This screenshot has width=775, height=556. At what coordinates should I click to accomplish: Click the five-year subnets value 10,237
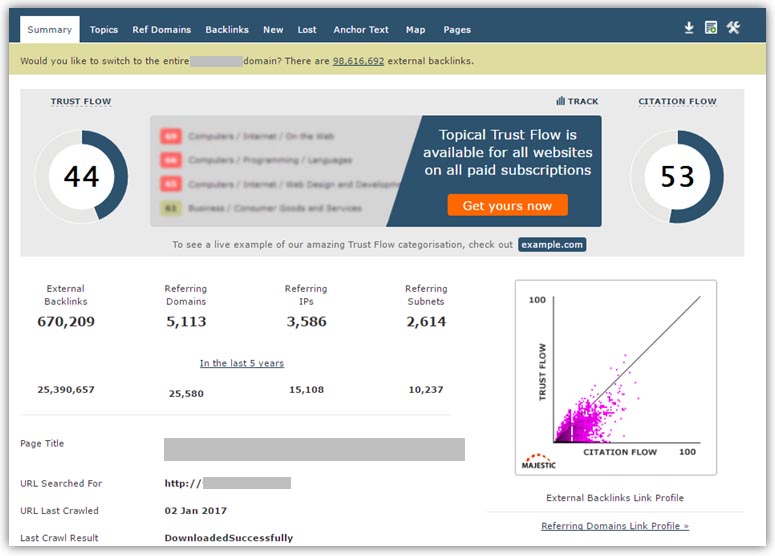(426, 389)
